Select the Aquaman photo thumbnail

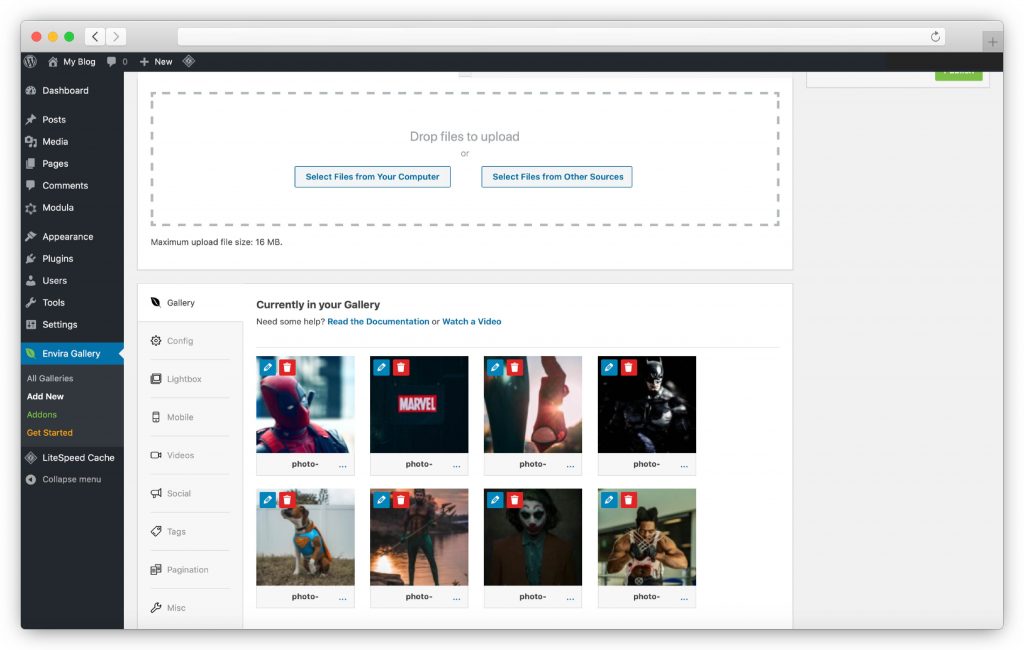[x=419, y=540]
